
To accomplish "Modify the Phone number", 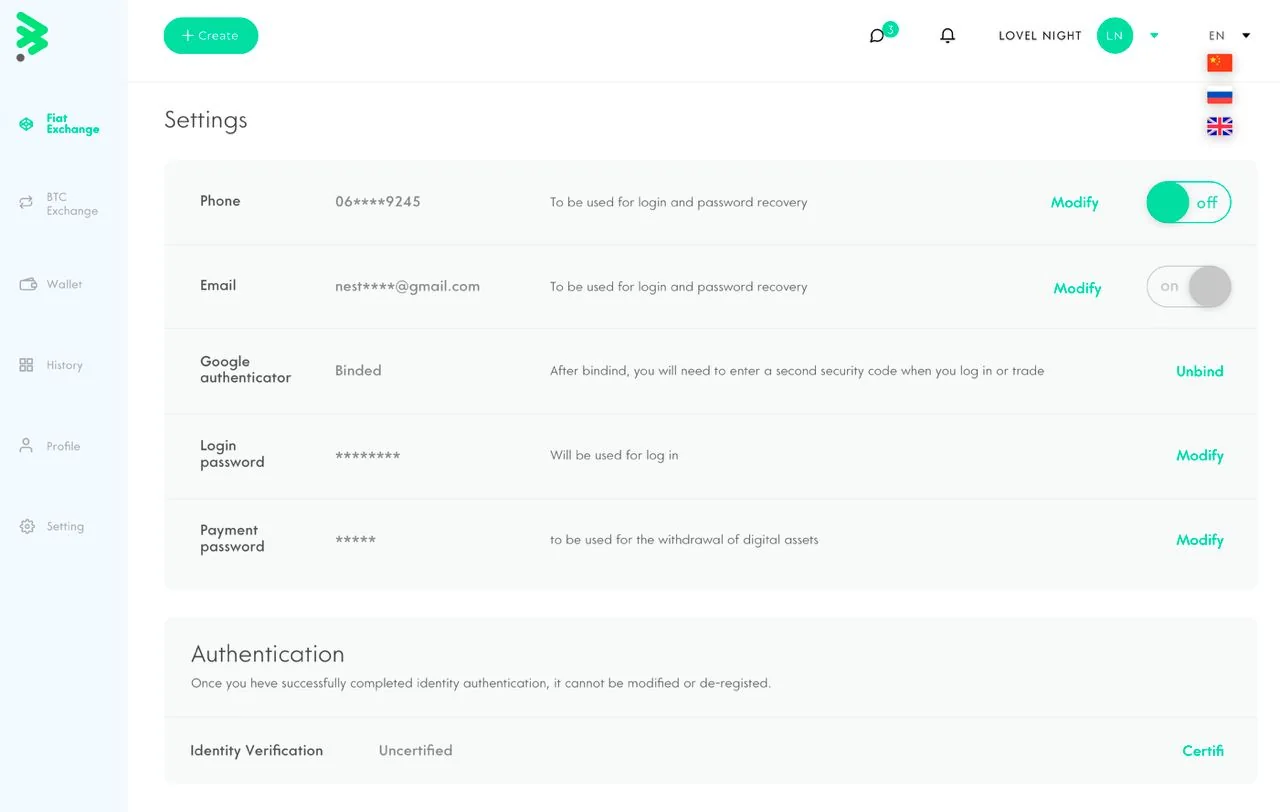I will pyautogui.click(x=1075, y=203).
